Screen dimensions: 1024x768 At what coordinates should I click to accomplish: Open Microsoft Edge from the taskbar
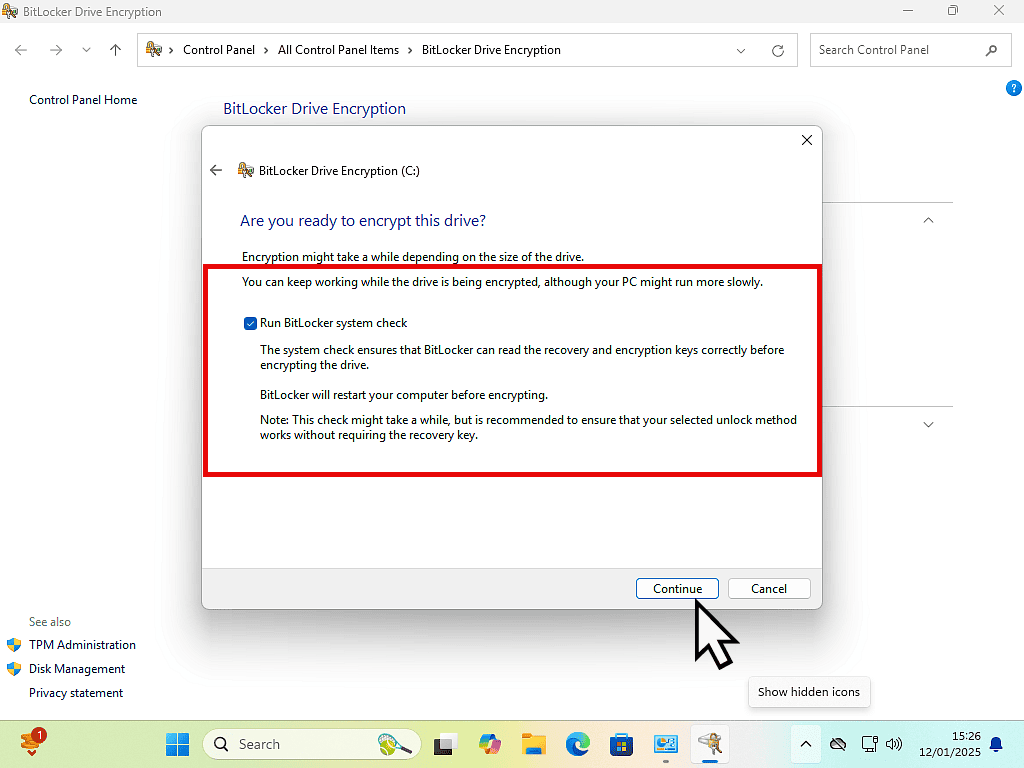[577, 744]
